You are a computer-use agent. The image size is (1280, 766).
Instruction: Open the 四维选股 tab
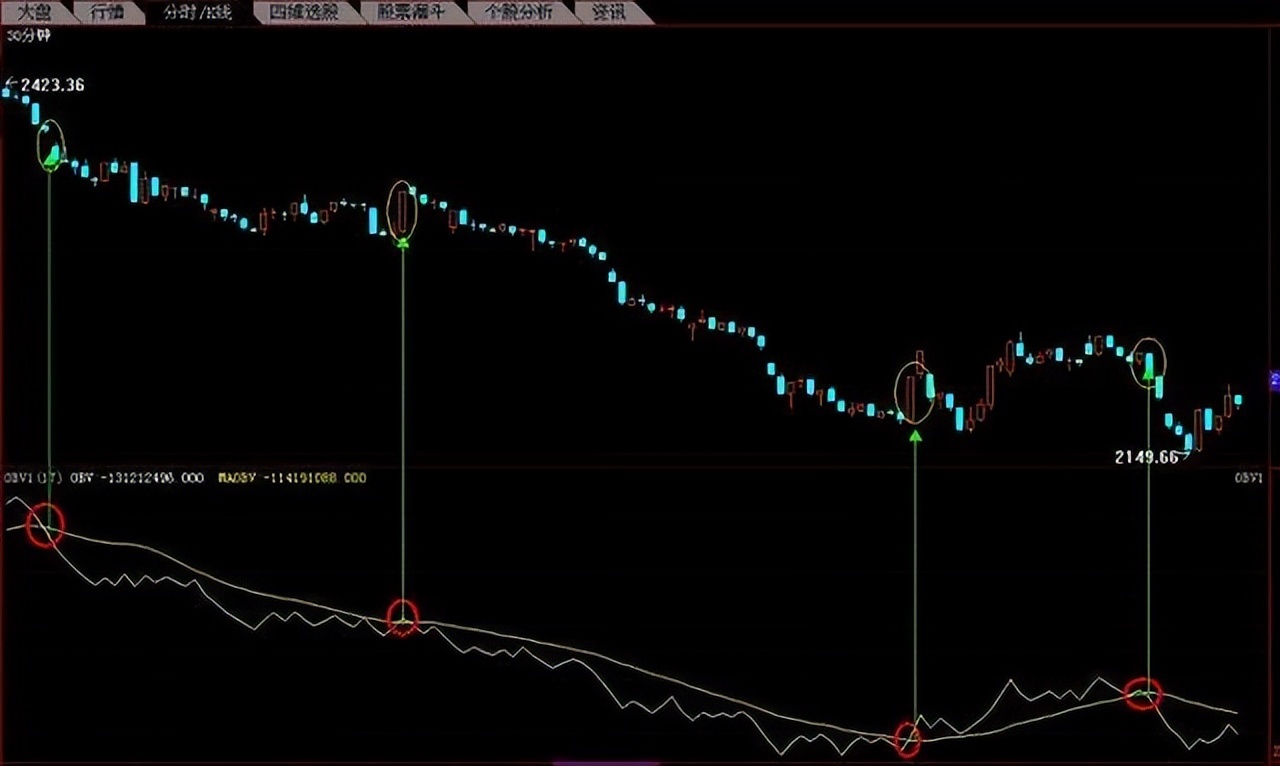click(302, 13)
